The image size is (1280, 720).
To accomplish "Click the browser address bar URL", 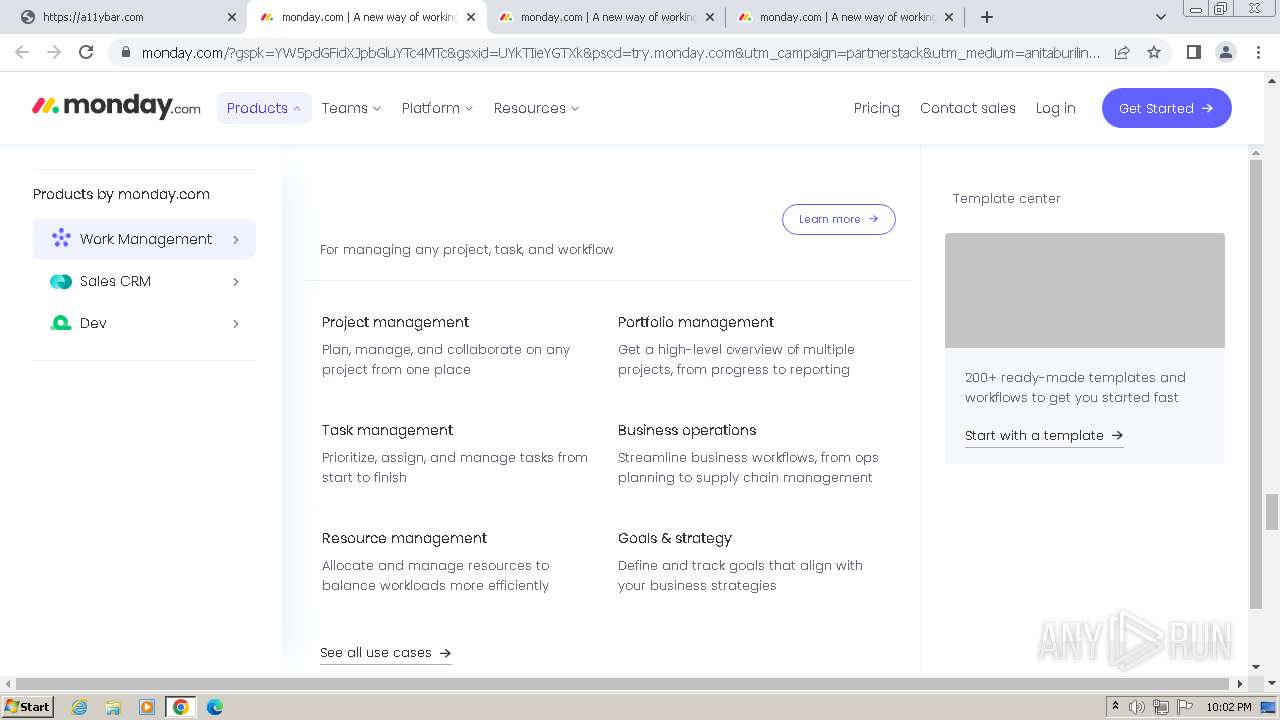I will tap(620, 52).
